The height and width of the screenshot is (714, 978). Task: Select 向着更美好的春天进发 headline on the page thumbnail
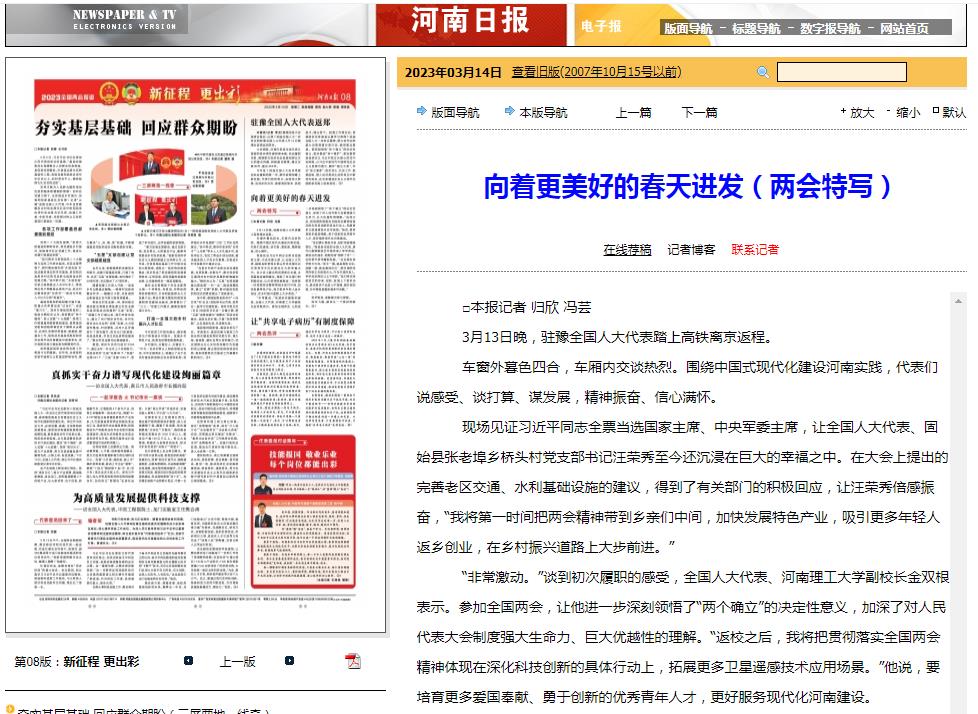pyautogui.click(x=291, y=198)
